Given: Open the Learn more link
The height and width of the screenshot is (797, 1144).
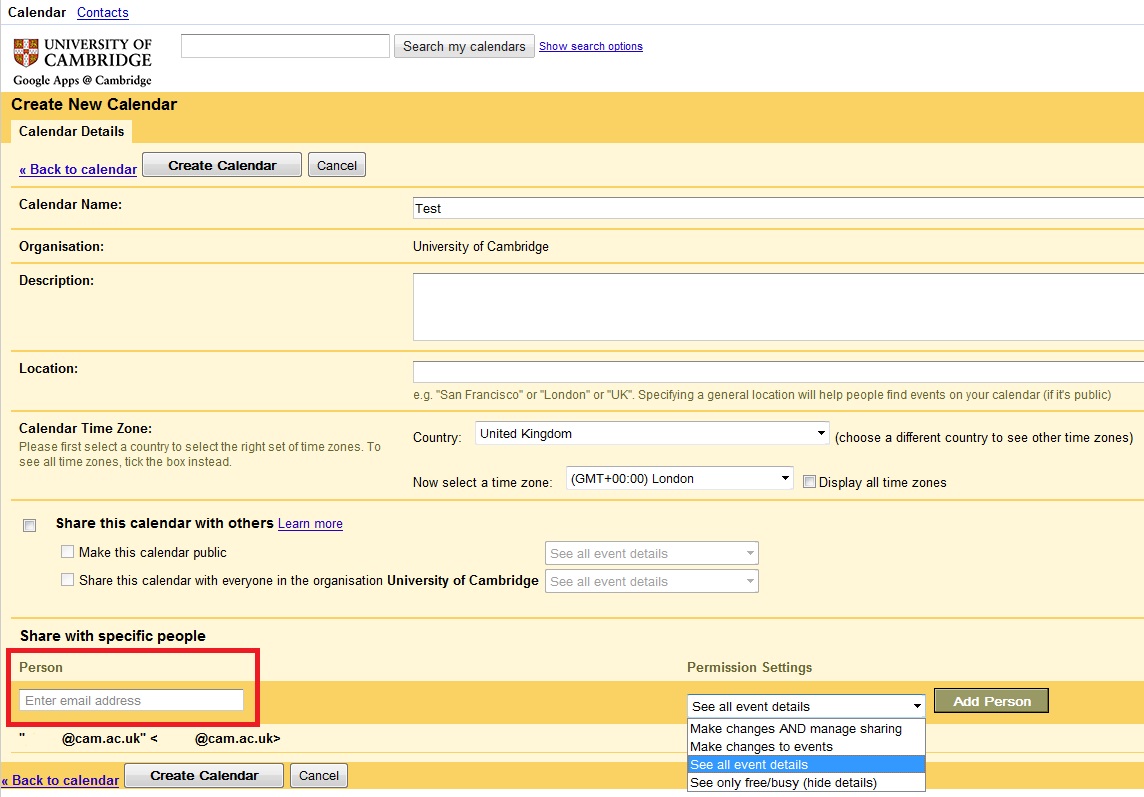Looking at the screenshot, I should pos(310,523).
